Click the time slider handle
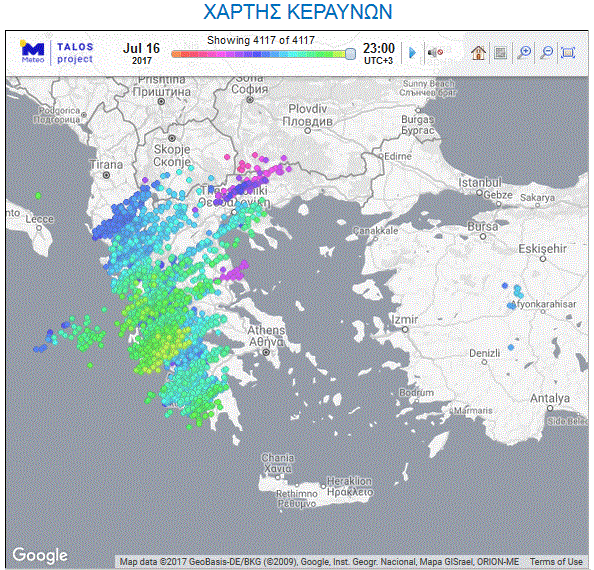This screenshot has width=594, height=570. click(x=350, y=54)
